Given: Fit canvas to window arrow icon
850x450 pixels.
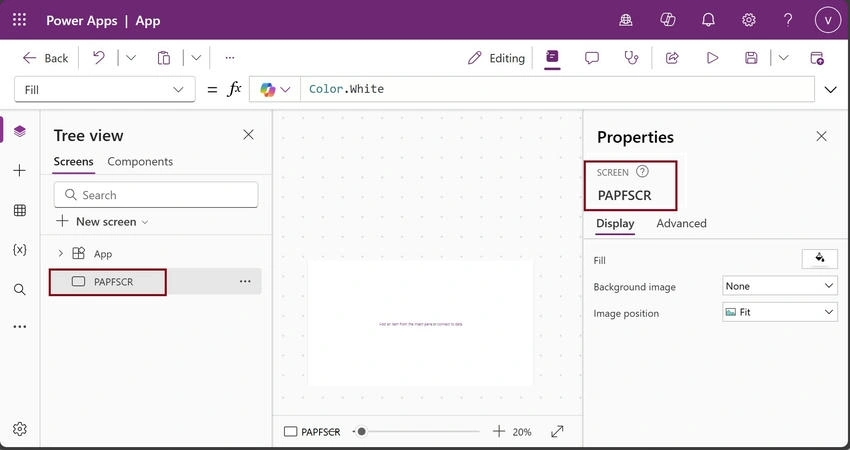Looking at the screenshot, I should [x=557, y=432].
